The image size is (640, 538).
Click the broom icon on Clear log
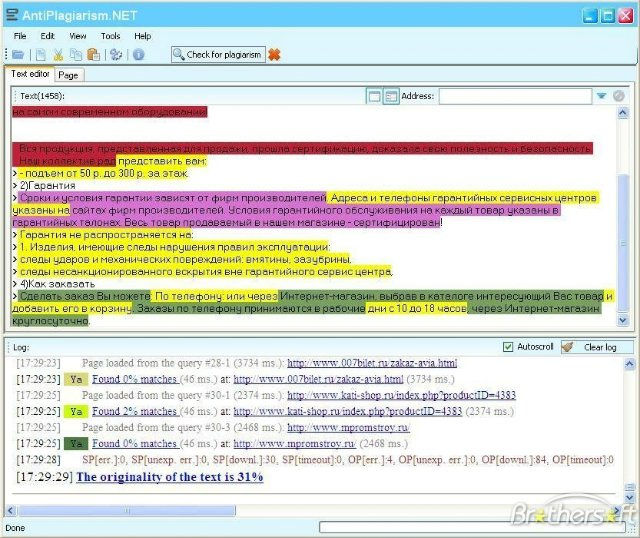[568, 347]
